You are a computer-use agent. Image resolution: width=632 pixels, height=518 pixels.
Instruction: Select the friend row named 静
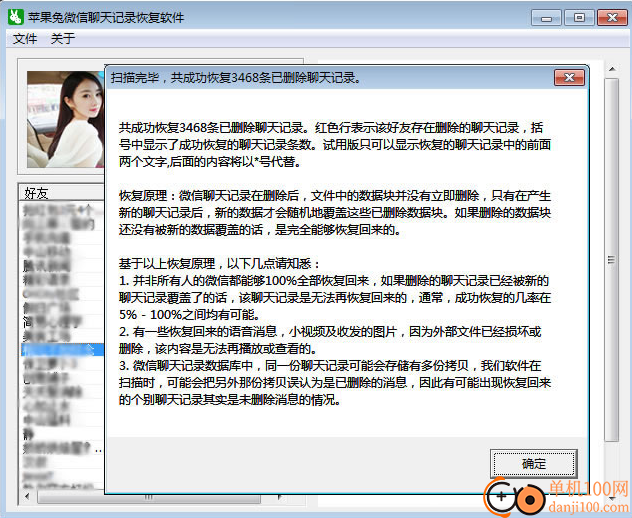[x=62, y=435]
